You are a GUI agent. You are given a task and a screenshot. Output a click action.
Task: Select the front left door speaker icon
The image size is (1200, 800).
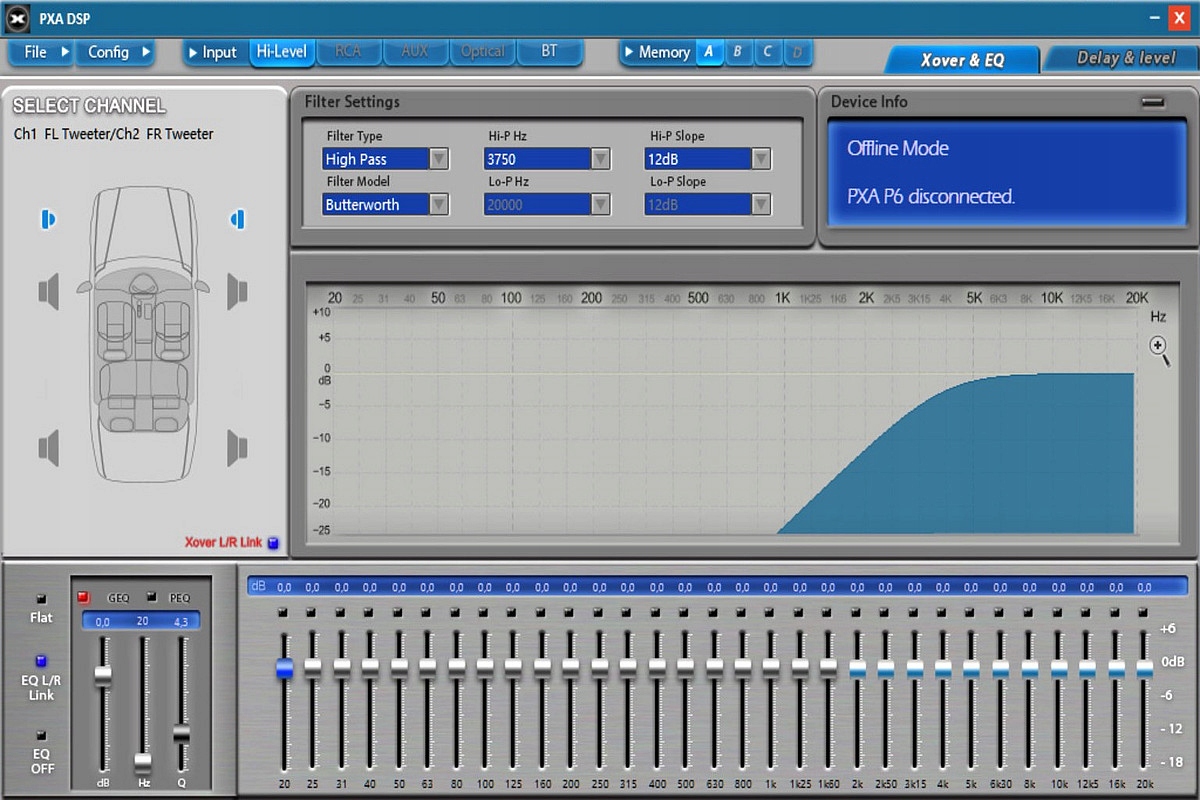pyautogui.click(x=49, y=291)
